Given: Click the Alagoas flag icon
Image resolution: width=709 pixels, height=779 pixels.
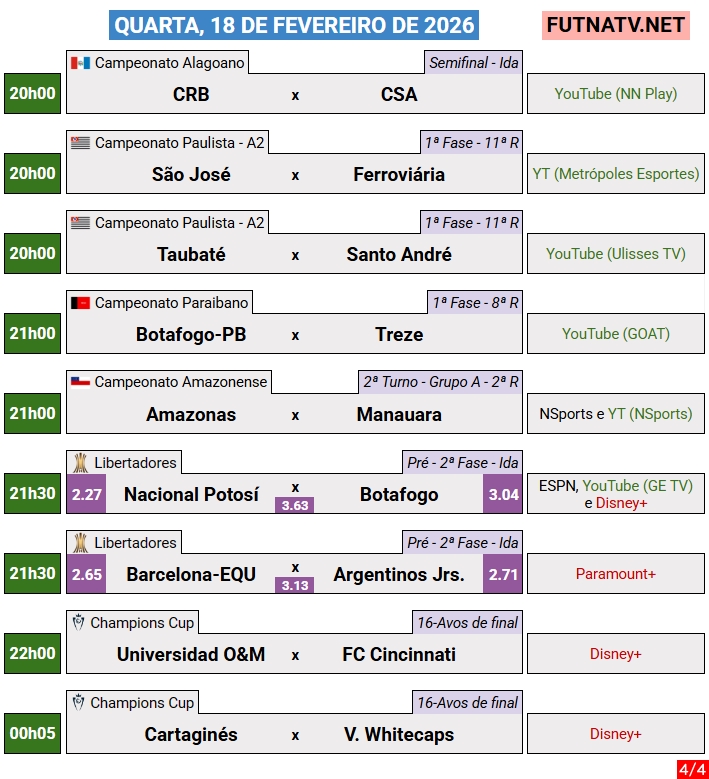Looking at the screenshot, I should (80, 63).
